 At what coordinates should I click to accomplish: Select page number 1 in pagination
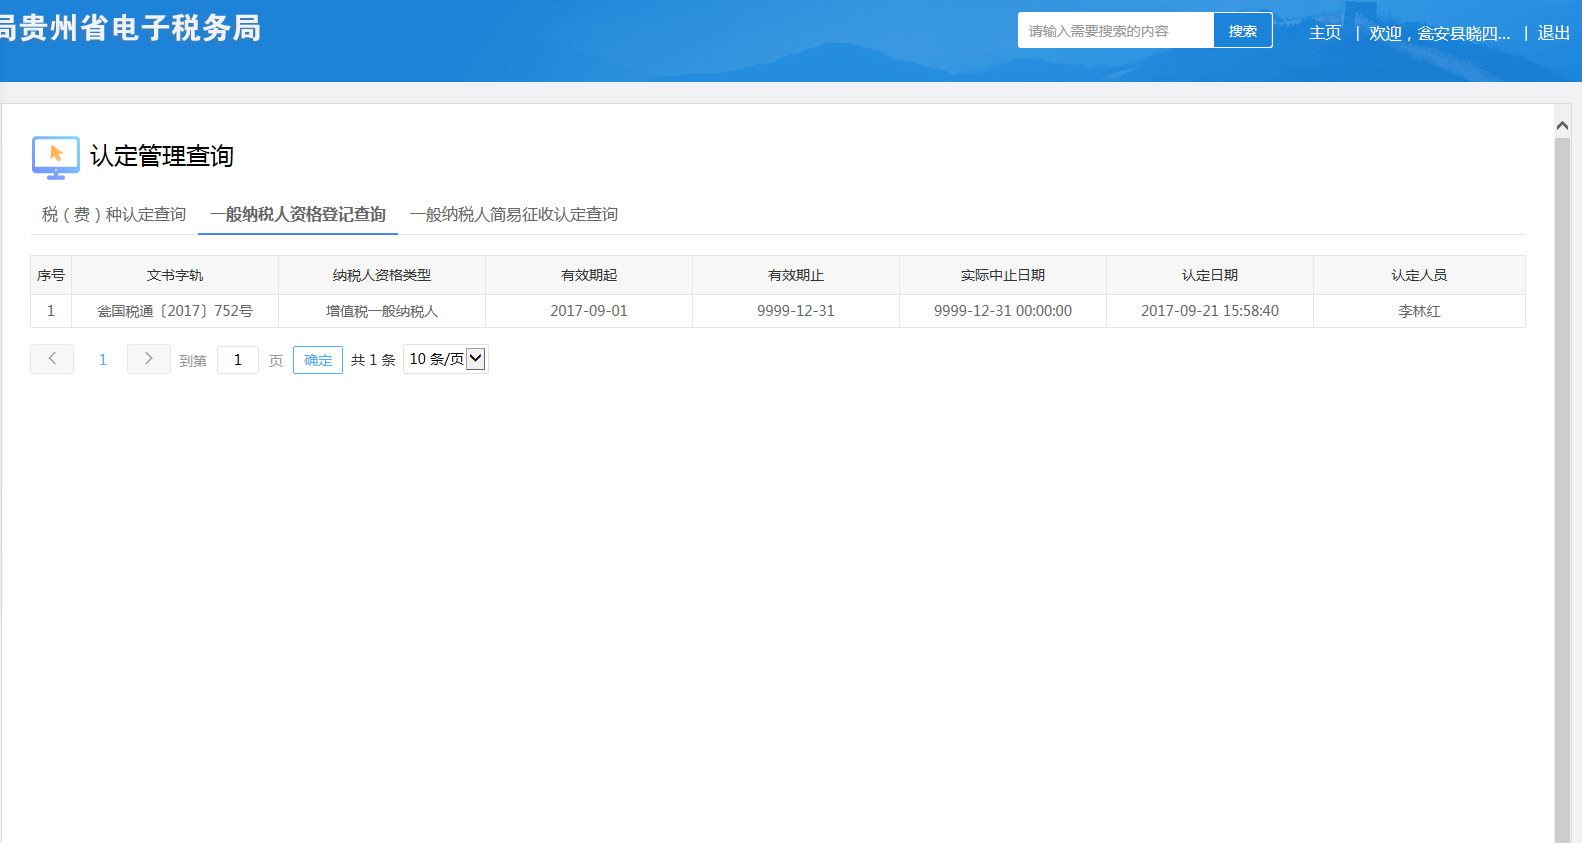coord(102,360)
